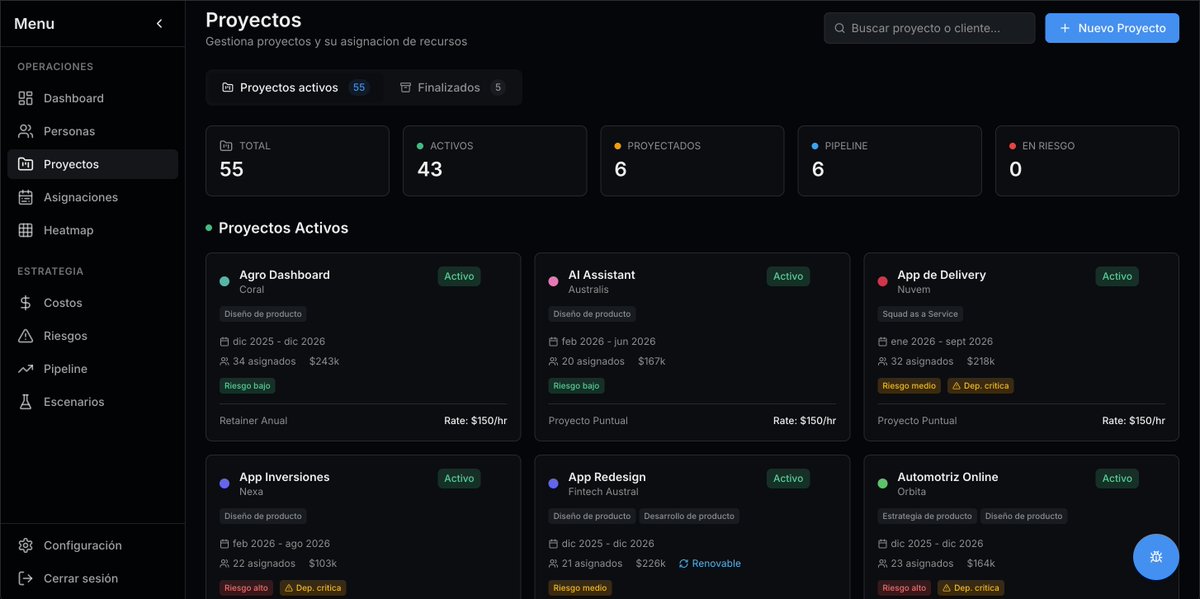Open Dashboard from the sidebar

pyautogui.click(x=92, y=98)
